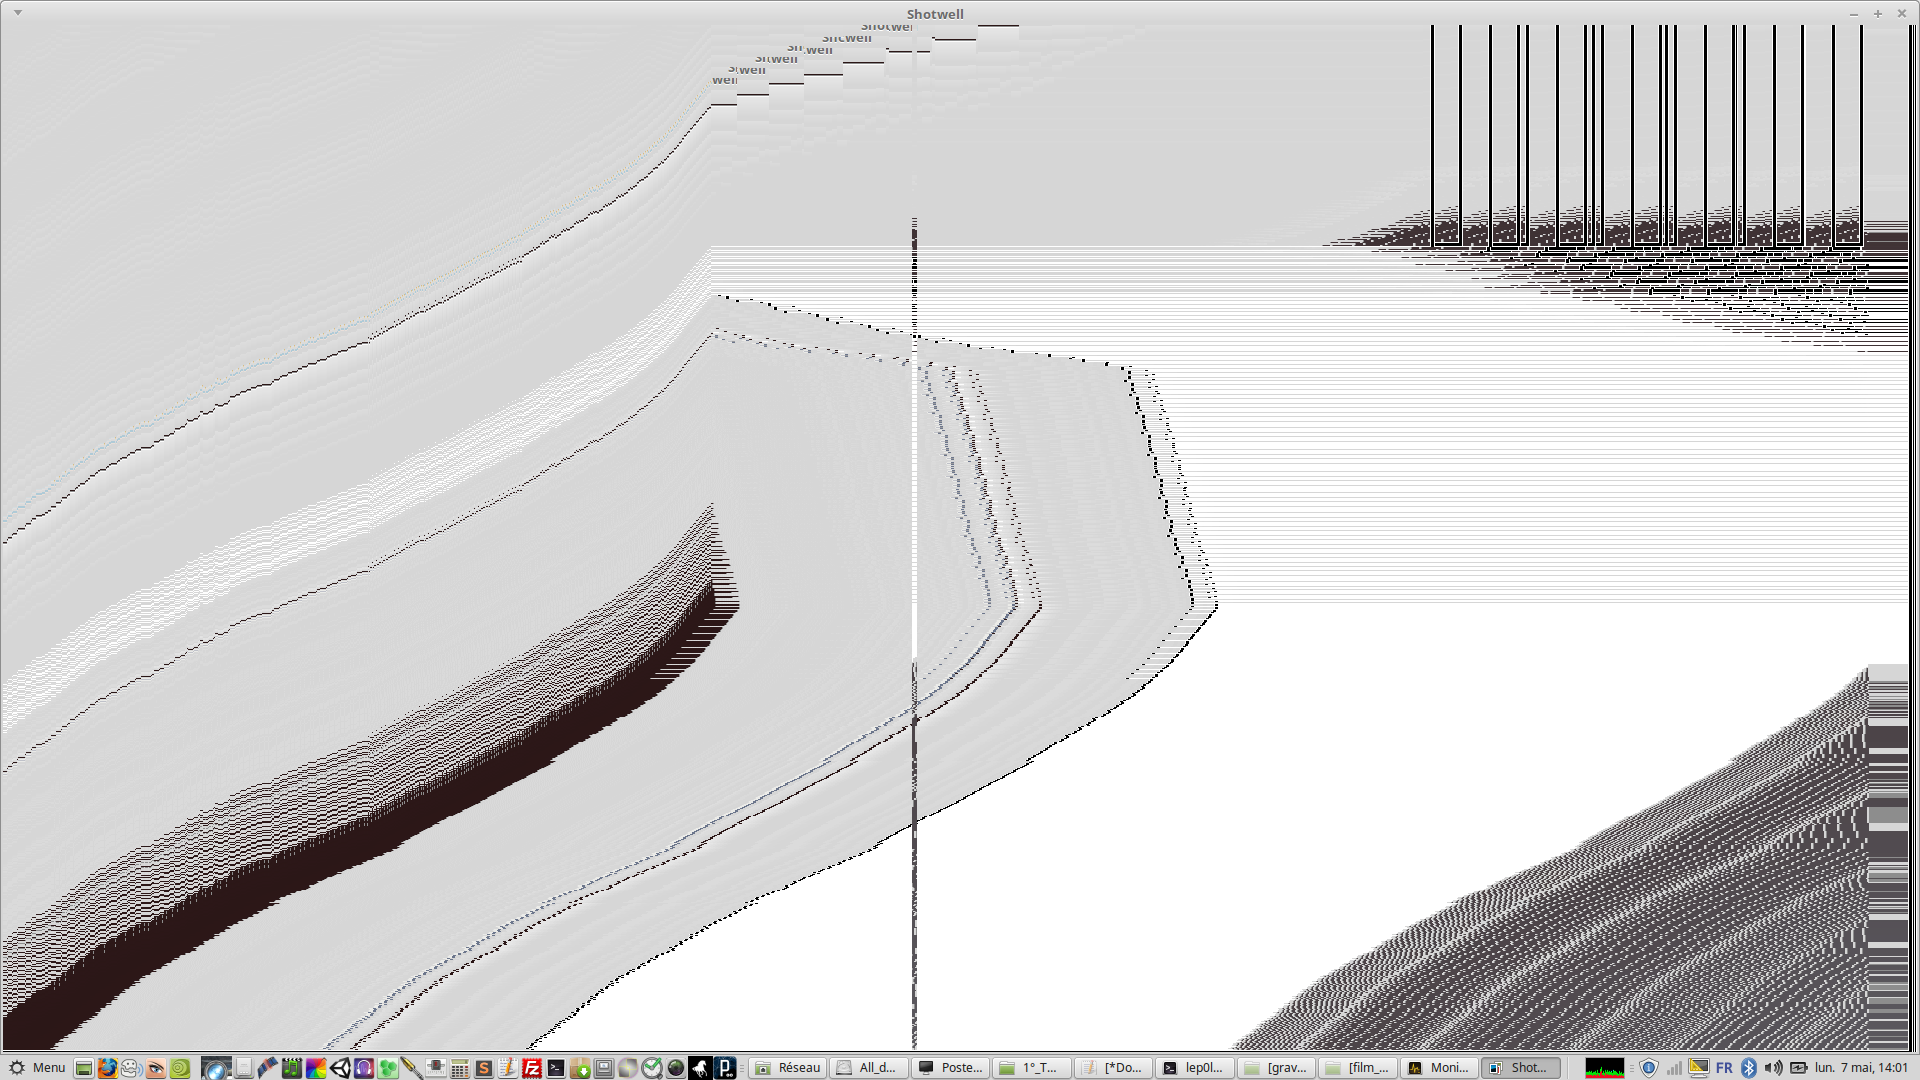Click the clock showing lun. 7 mai
The image size is (1920, 1080).
click(x=1861, y=1068)
